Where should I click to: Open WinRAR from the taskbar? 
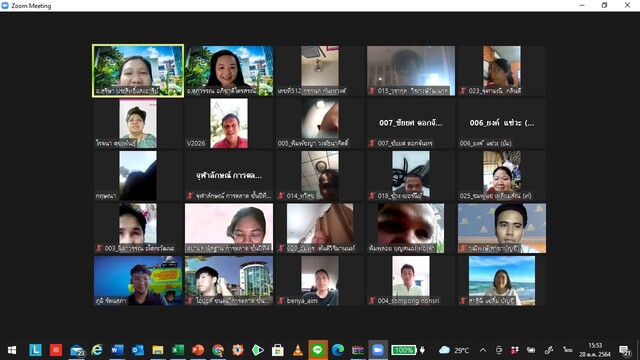coord(358,350)
